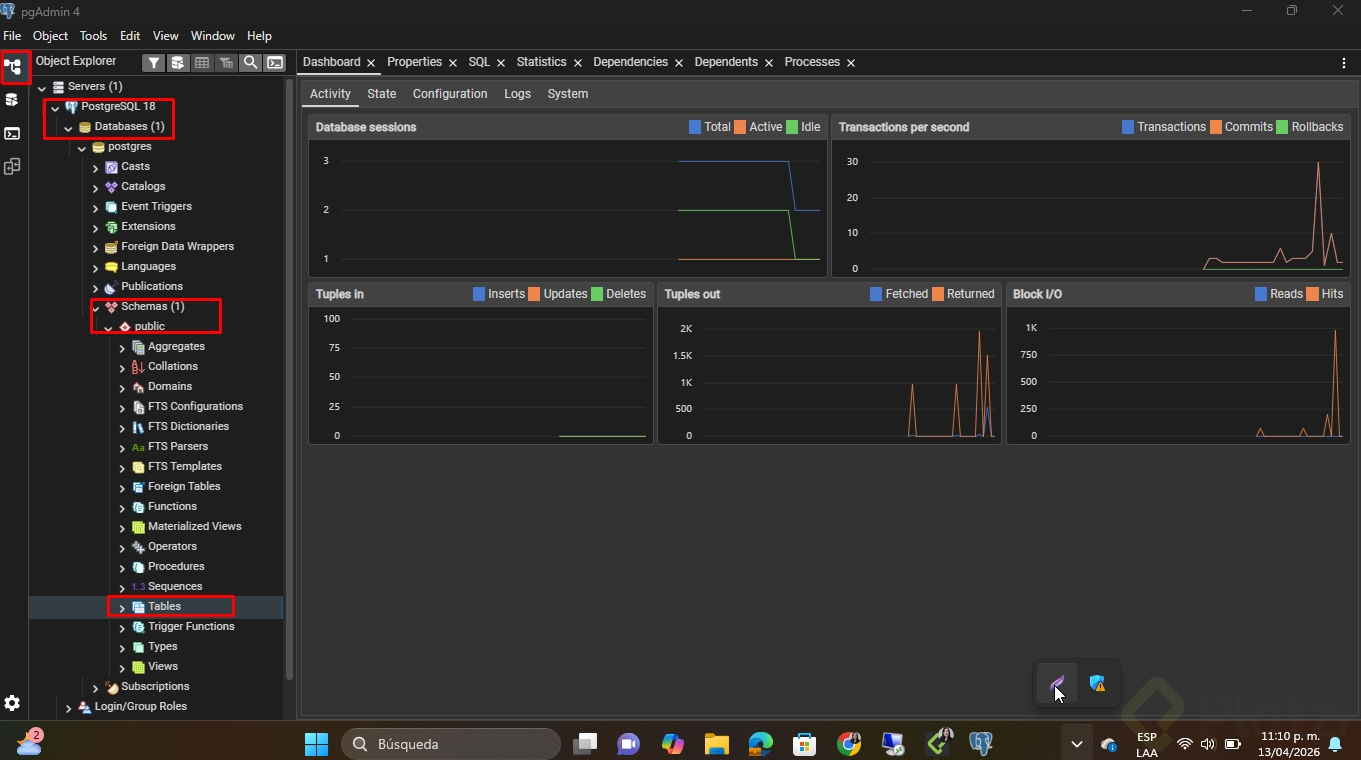Image resolution: width=1361 pixels, height=760 pixels.
Task: Click the Operators node icon
Action: (138, 547)
